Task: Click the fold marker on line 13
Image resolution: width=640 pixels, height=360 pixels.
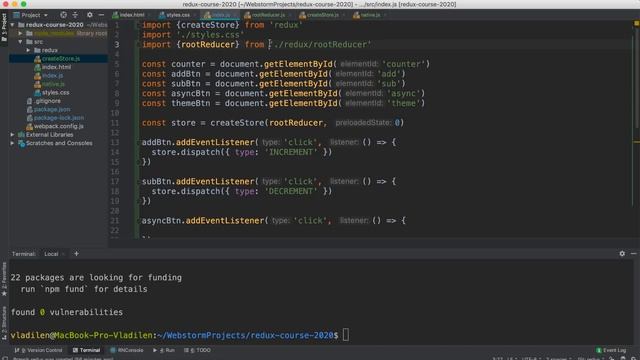Action: [x=138, y=142]
